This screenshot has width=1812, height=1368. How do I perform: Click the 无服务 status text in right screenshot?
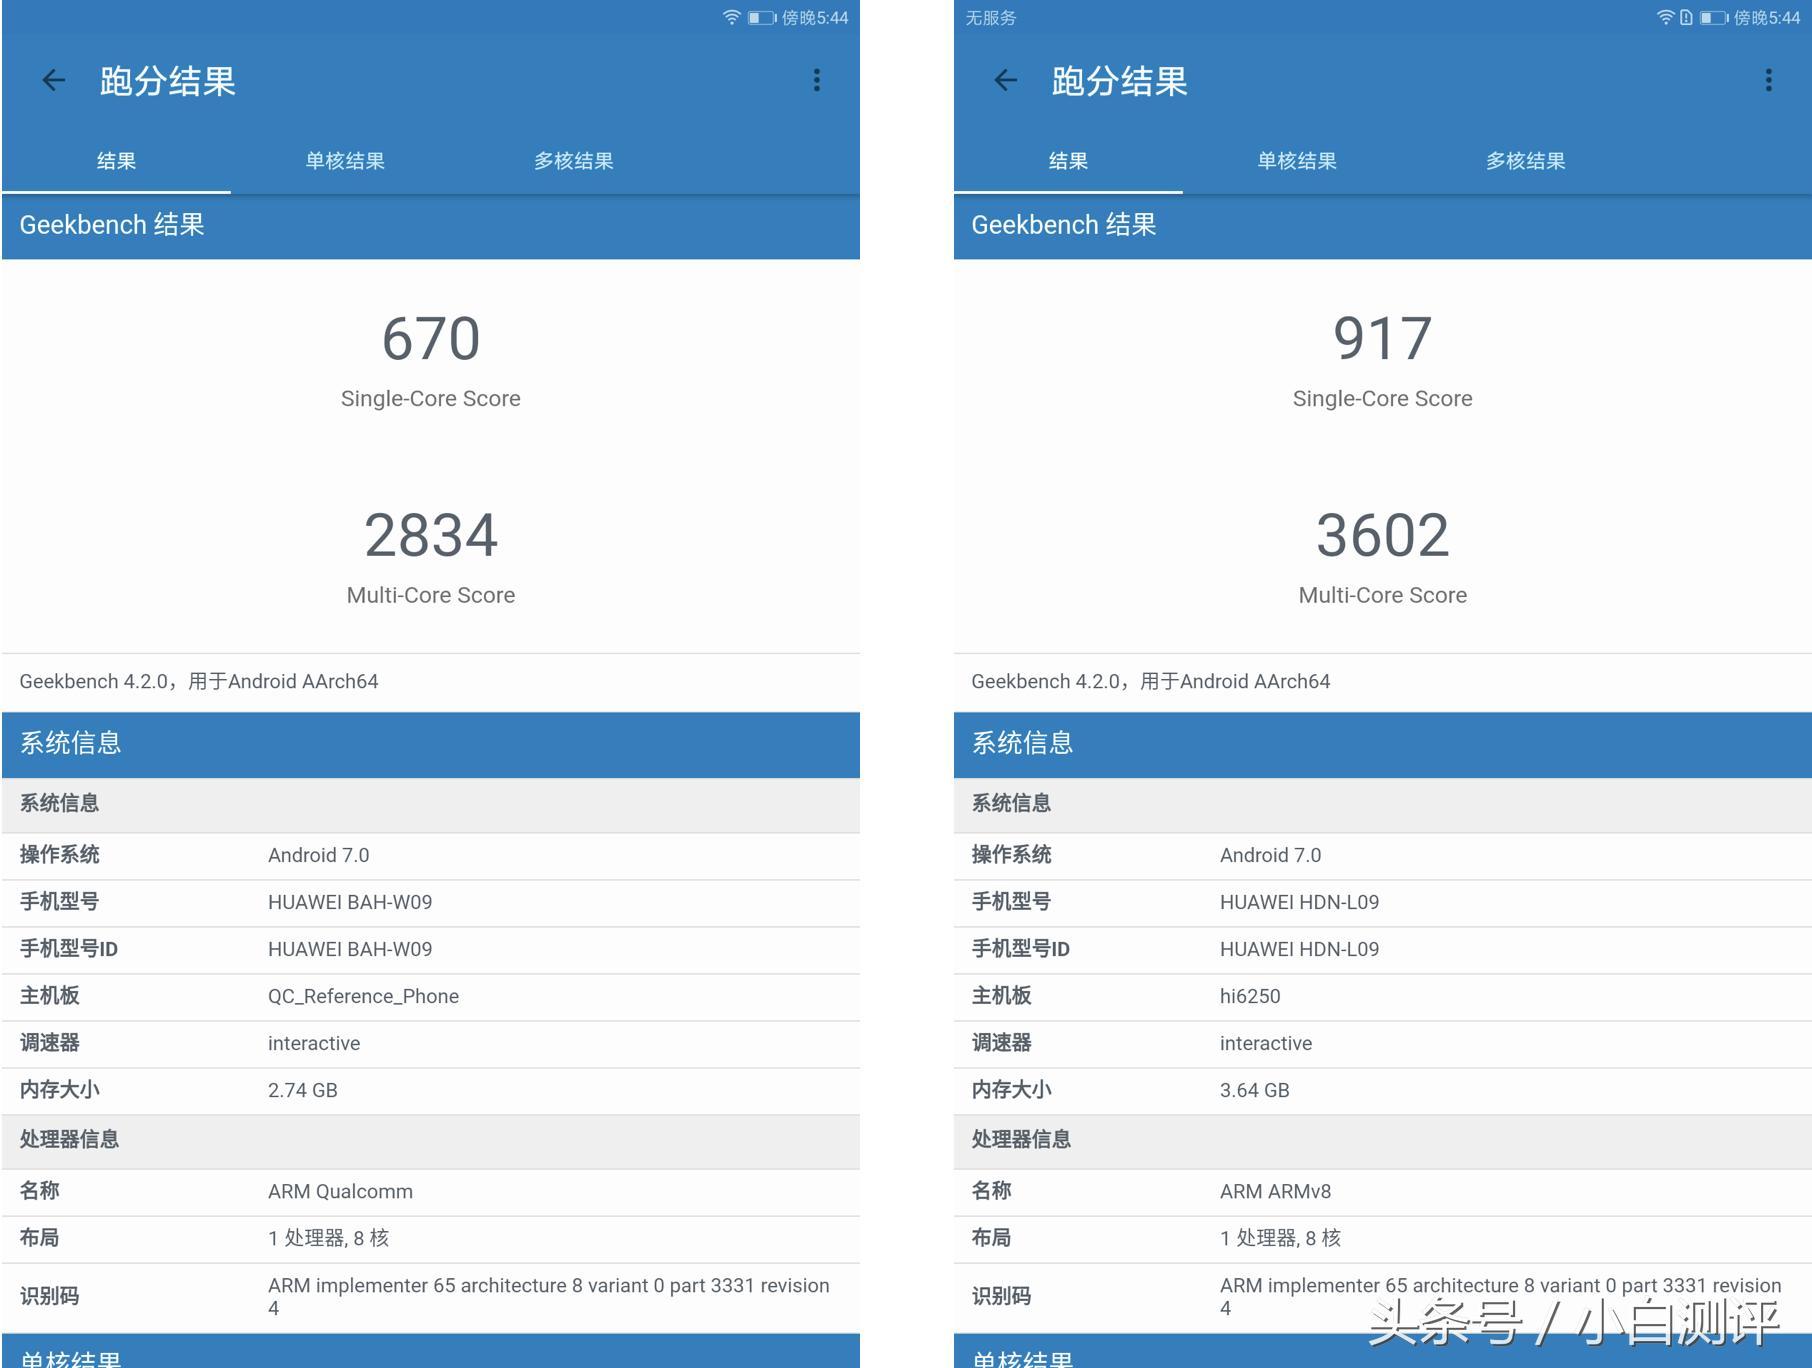pos(990,18)
